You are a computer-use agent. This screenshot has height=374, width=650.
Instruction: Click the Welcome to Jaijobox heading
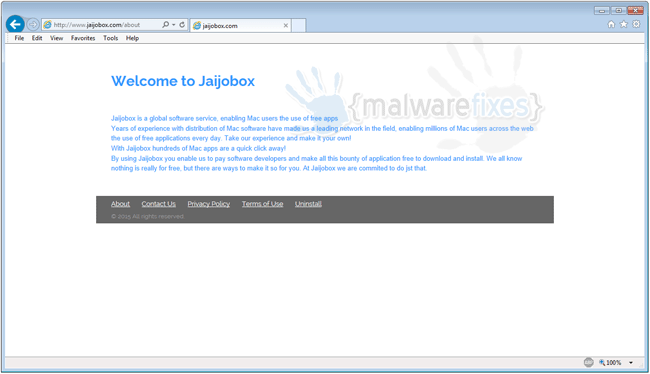(183, 81)
